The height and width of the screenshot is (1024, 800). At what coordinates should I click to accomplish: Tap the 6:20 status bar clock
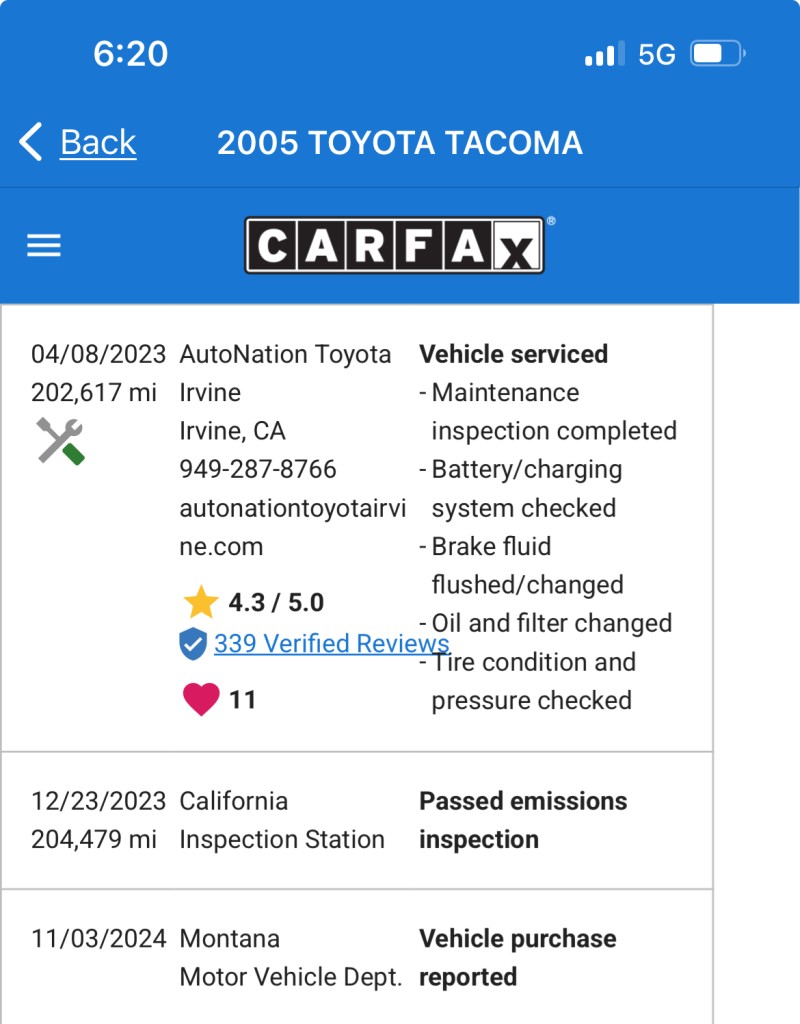131,54
